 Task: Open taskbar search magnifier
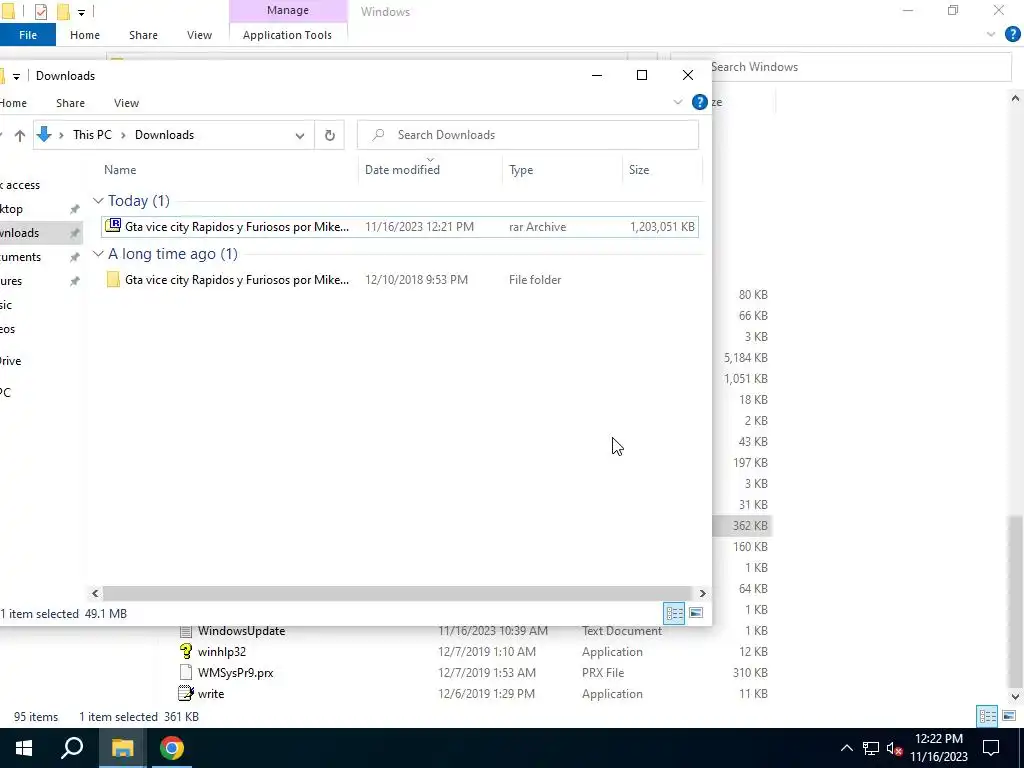(72, 748)
